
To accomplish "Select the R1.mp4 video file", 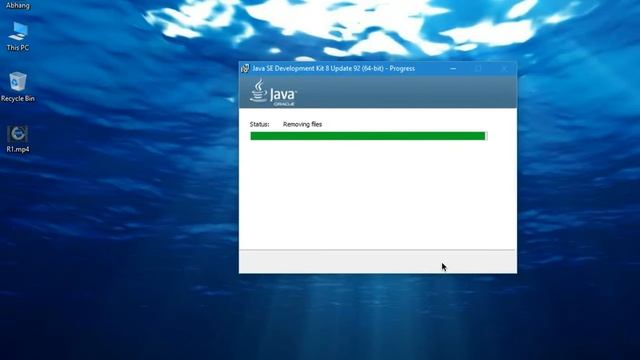I will [18, 139].
